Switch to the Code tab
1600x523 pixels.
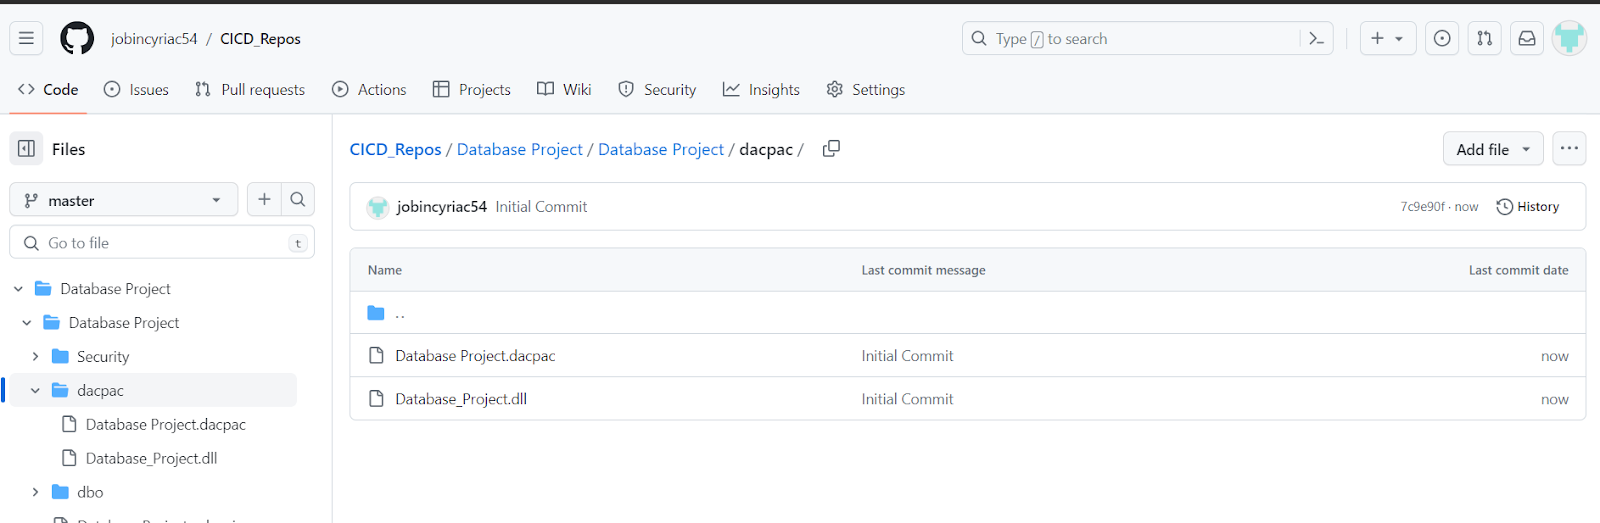(48, 89)
